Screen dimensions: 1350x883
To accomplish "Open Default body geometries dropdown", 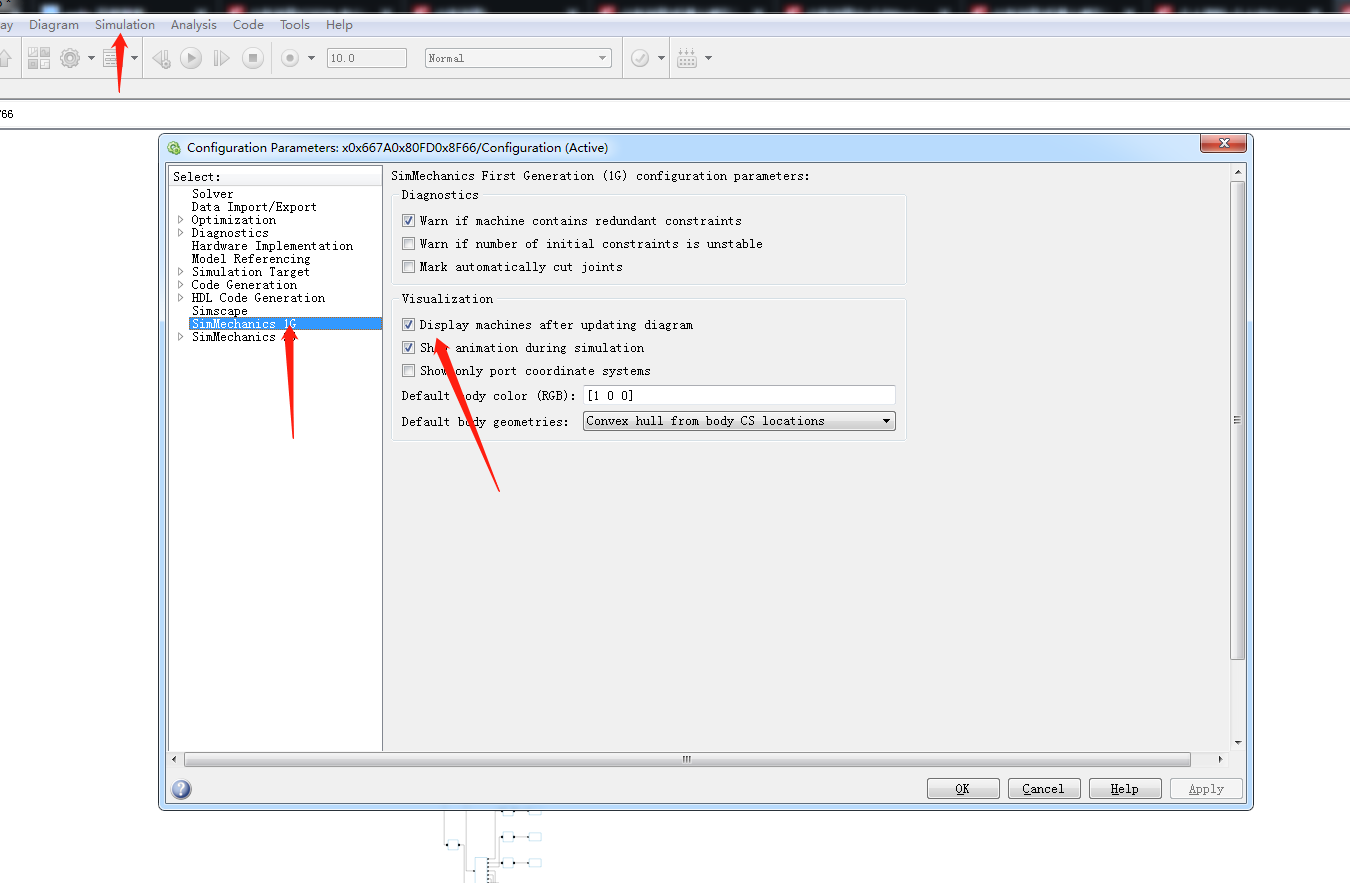I will tap(739, 421).
